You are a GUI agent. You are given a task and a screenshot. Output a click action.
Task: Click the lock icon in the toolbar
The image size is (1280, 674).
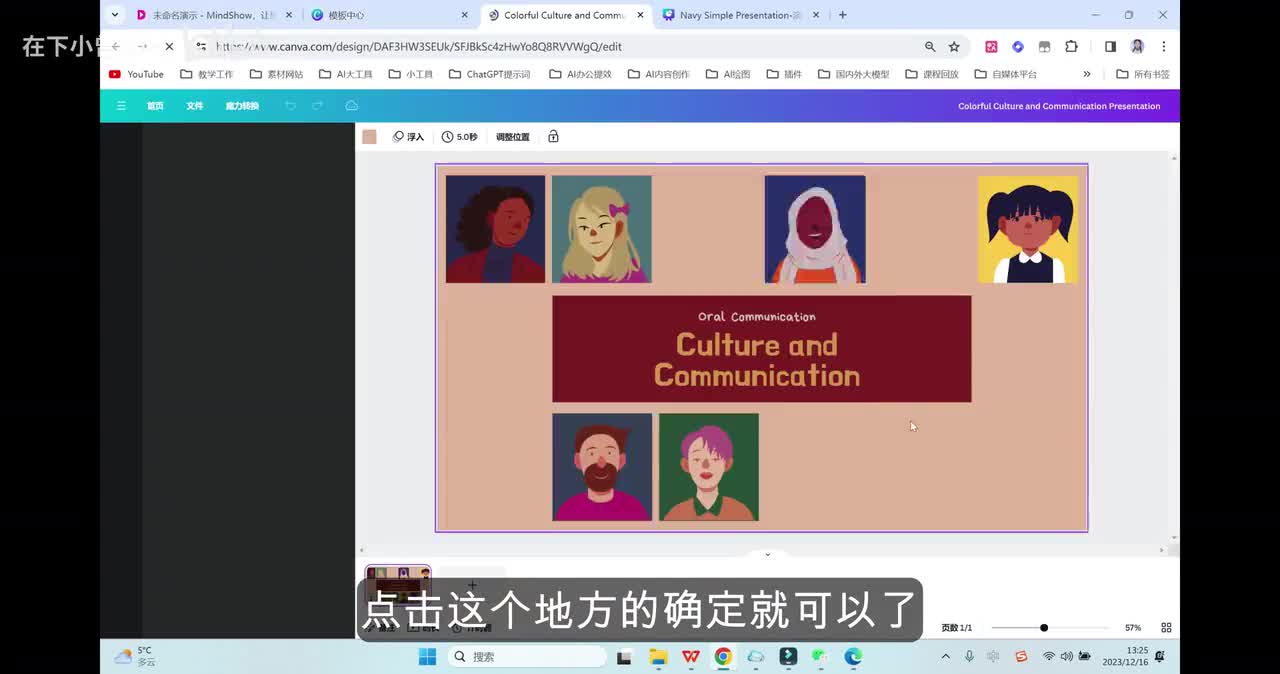553,137
